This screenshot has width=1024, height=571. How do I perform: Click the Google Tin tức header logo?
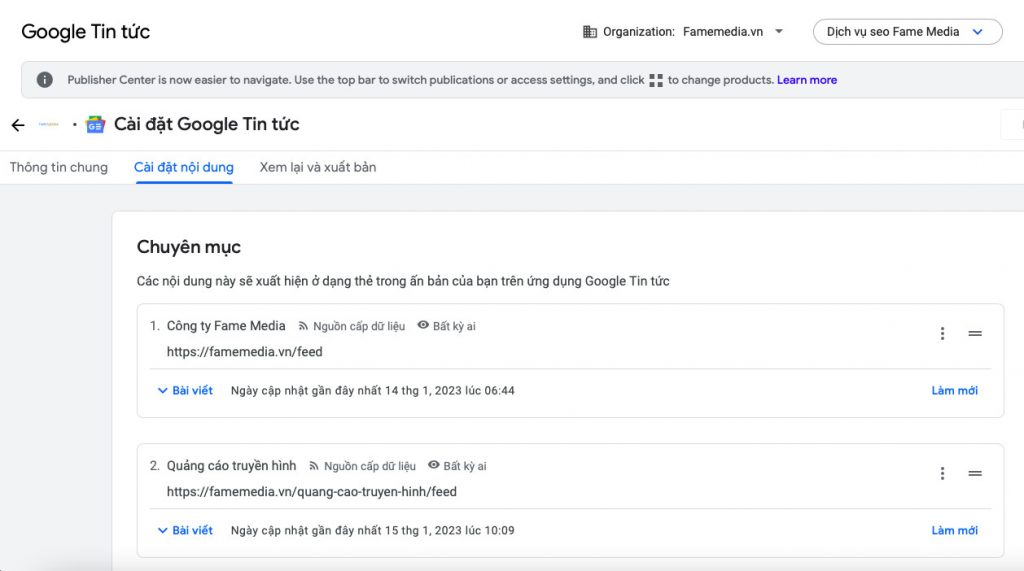click(86, 31)
